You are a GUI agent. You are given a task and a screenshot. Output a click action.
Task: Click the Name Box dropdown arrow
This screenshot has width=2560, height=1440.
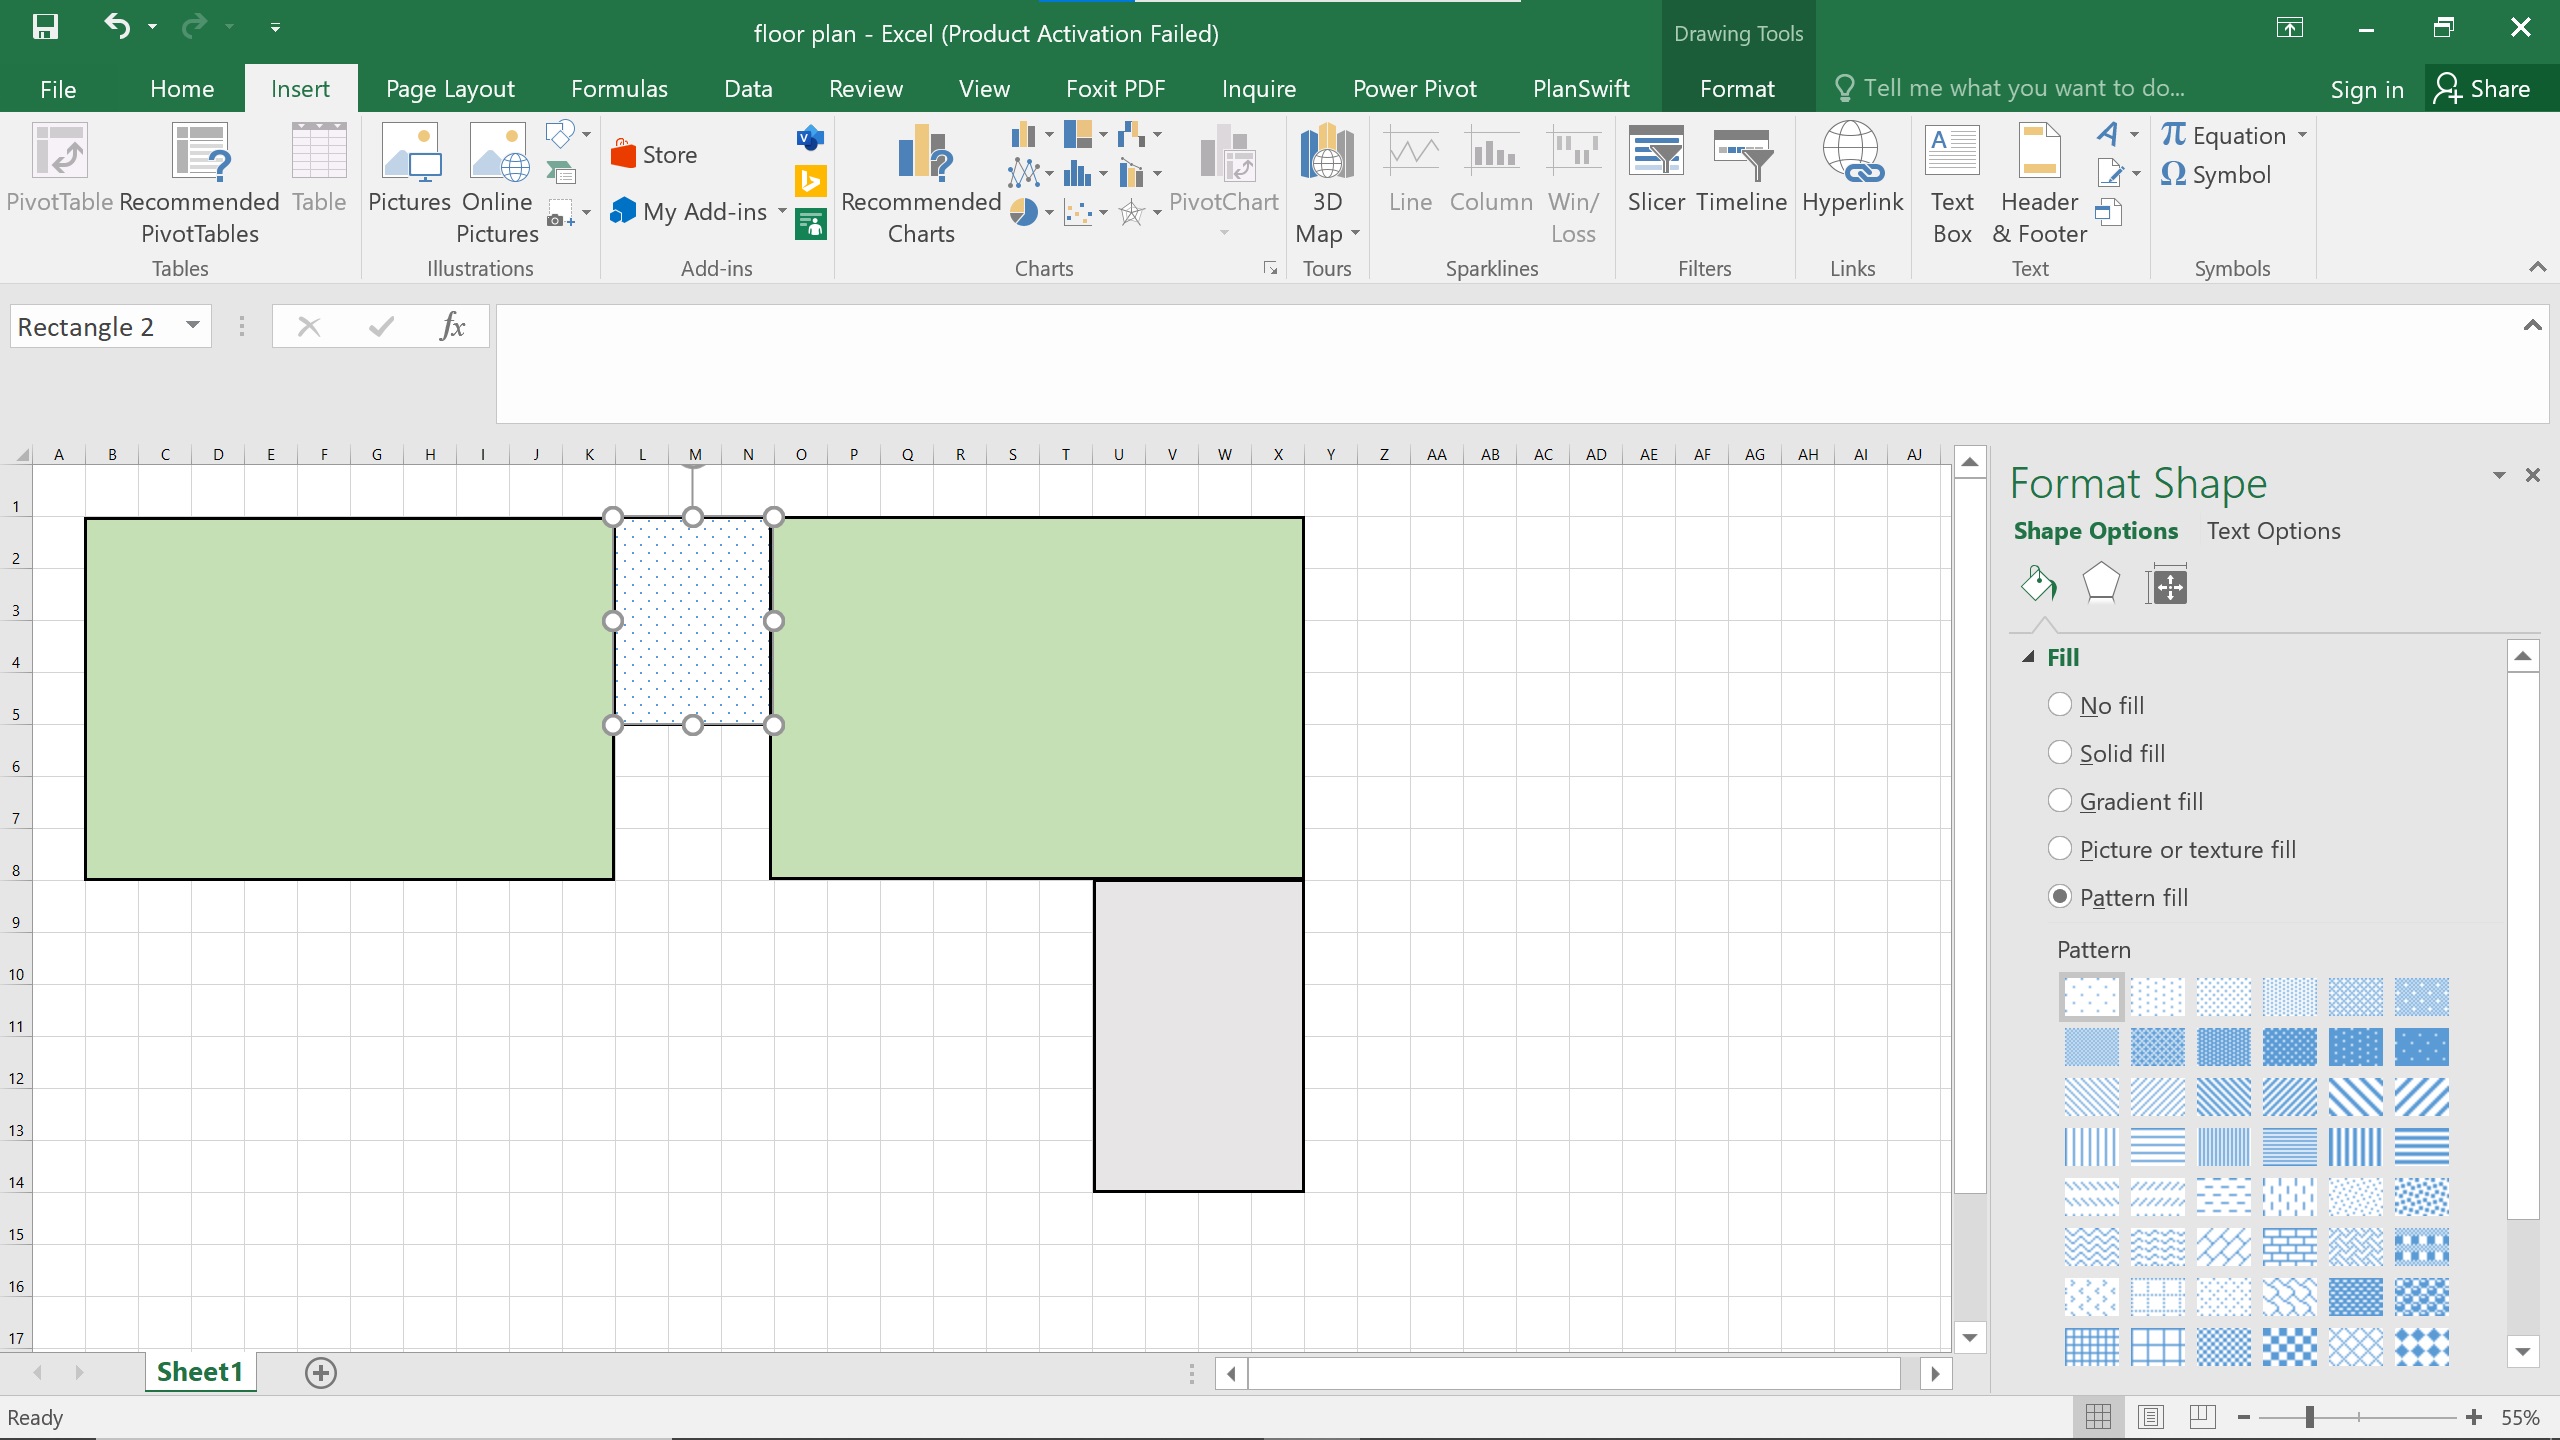point(192,325)
